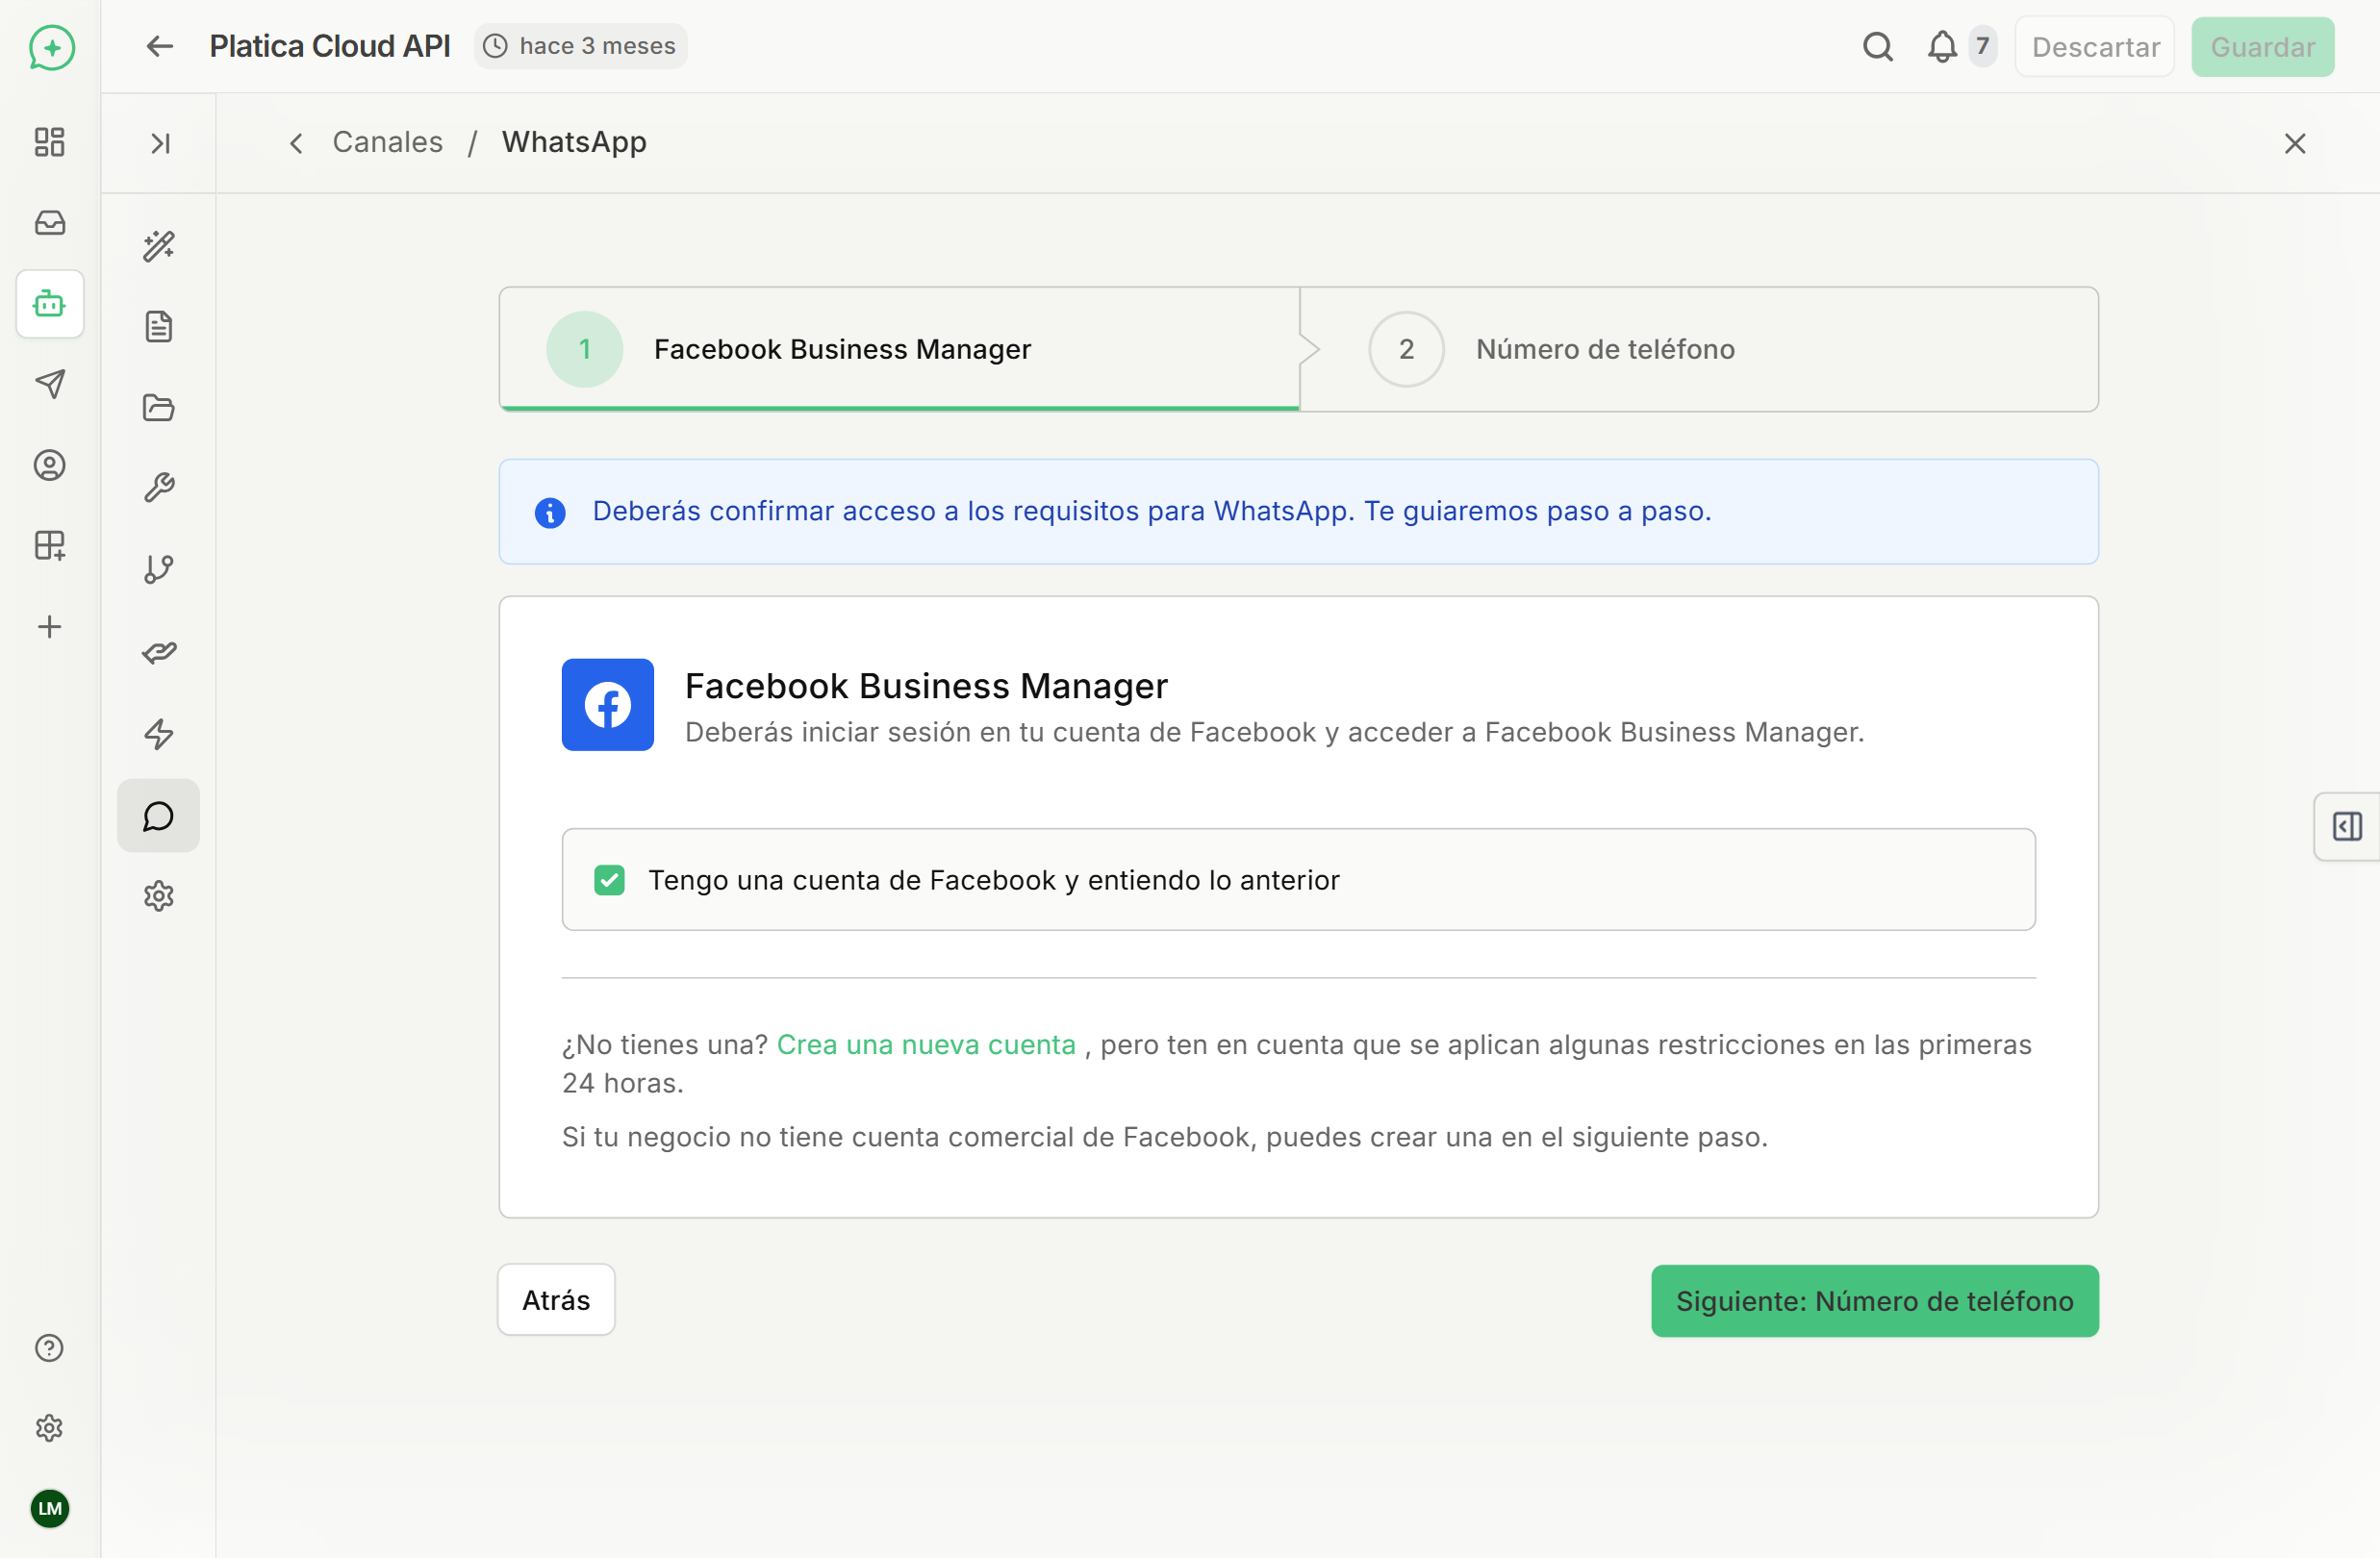The width and height of the screenshot is (2380, 1558).
Task: Expand the right side panel toggle
Action: tap(2347, 826)
